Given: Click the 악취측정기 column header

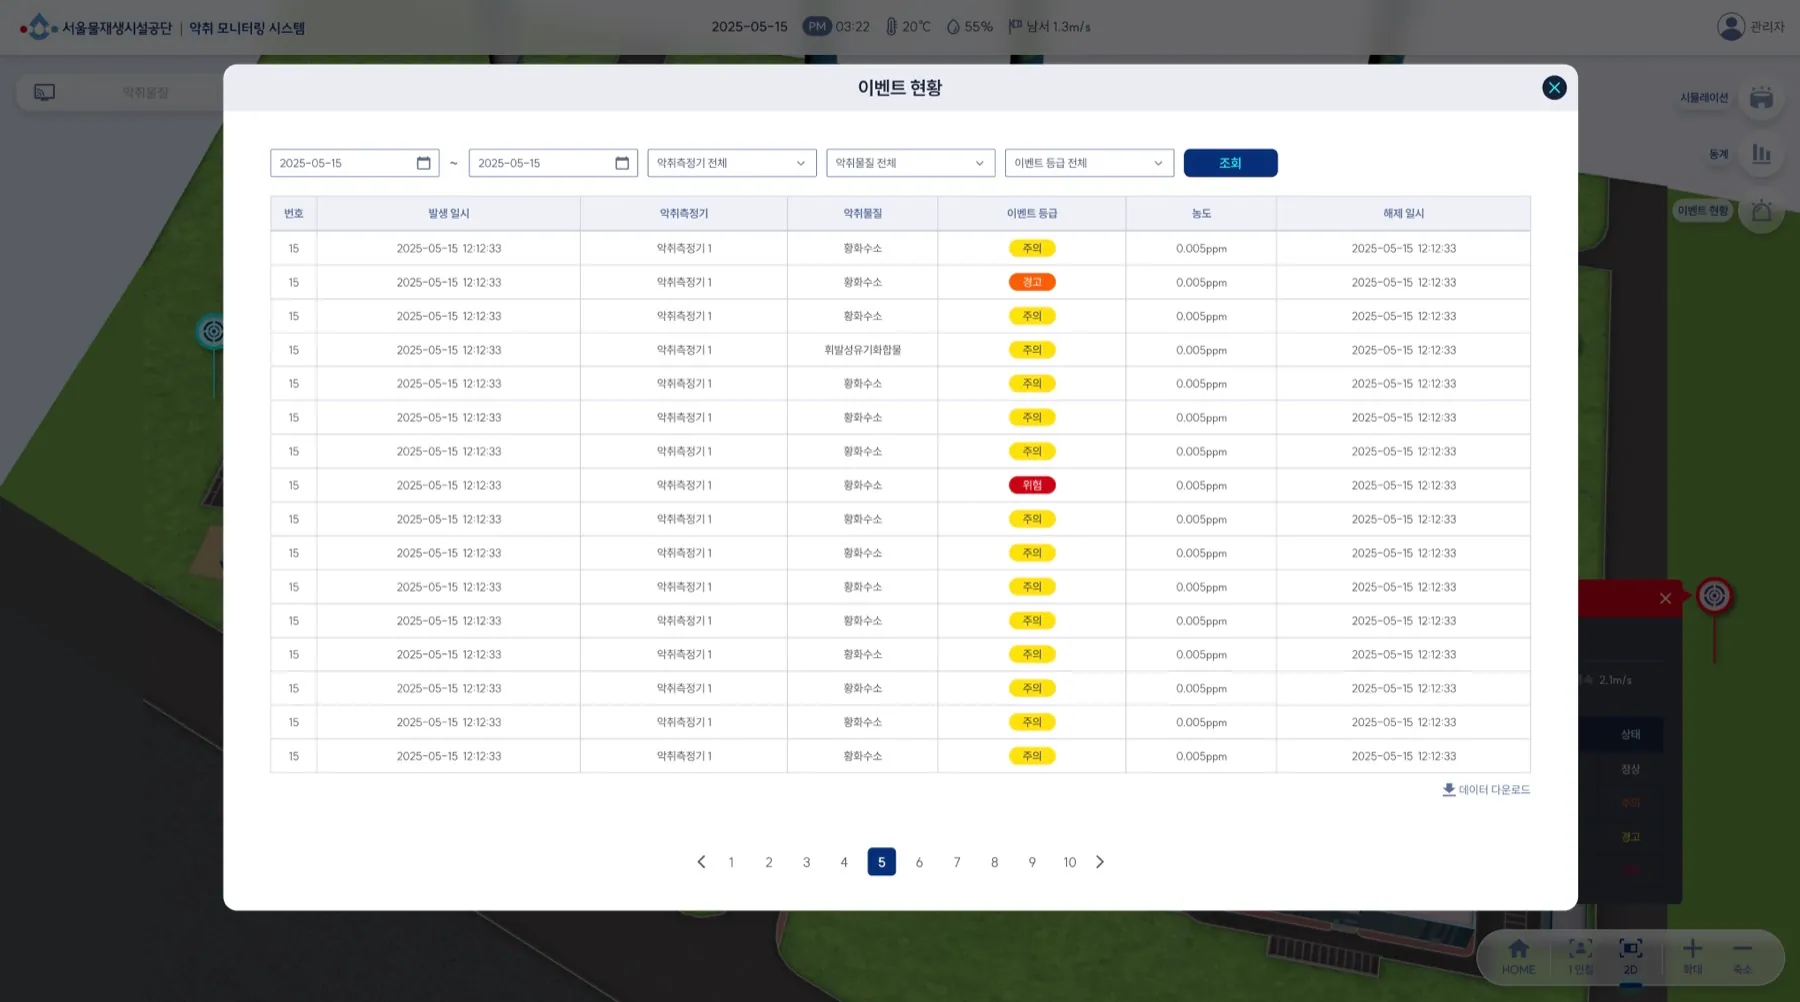Looking at the screenshot, I should pos(684,214).
